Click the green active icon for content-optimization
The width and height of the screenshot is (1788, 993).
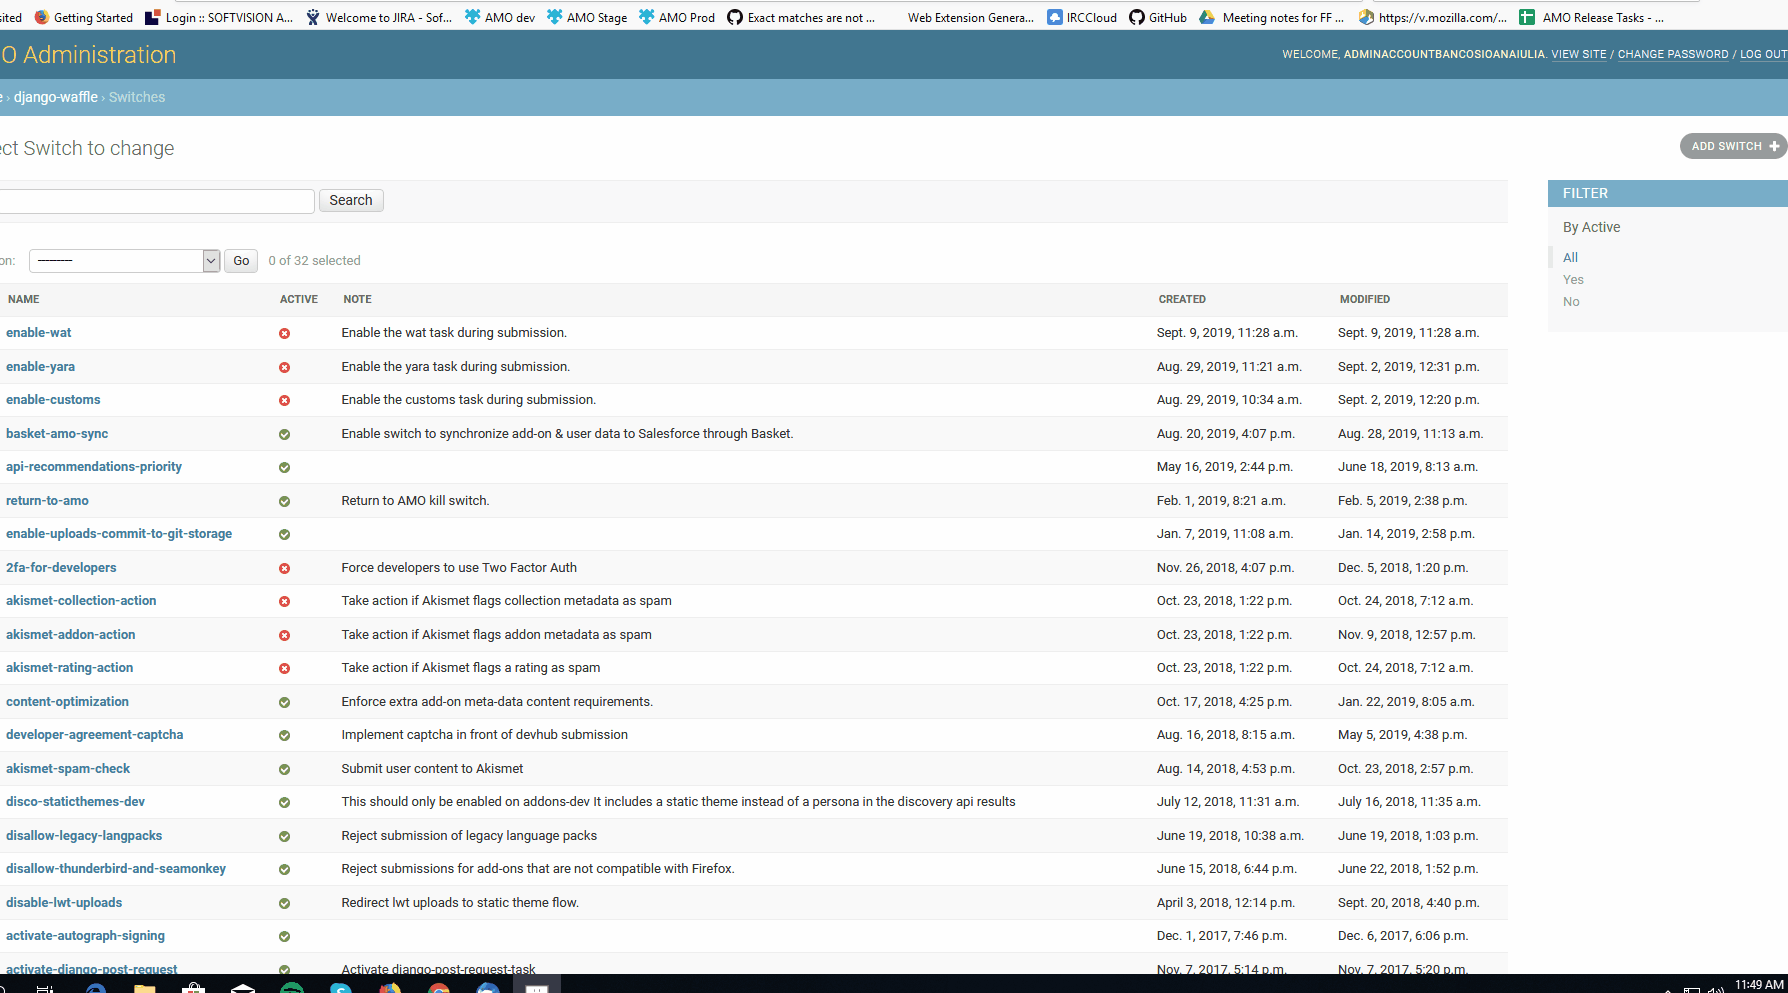tap(285, 702)
